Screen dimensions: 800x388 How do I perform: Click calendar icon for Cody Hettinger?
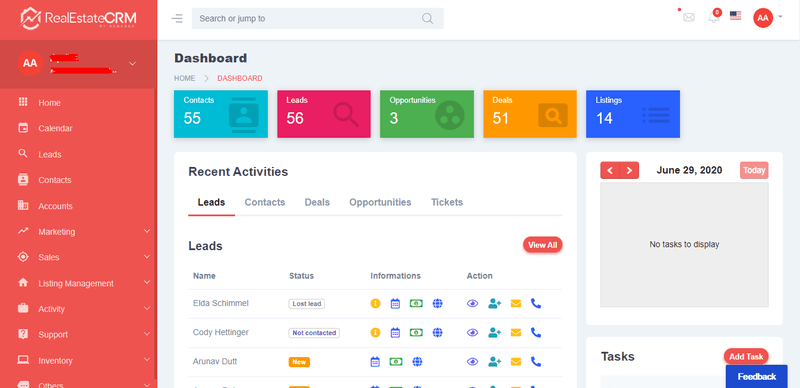coord(395,332)
